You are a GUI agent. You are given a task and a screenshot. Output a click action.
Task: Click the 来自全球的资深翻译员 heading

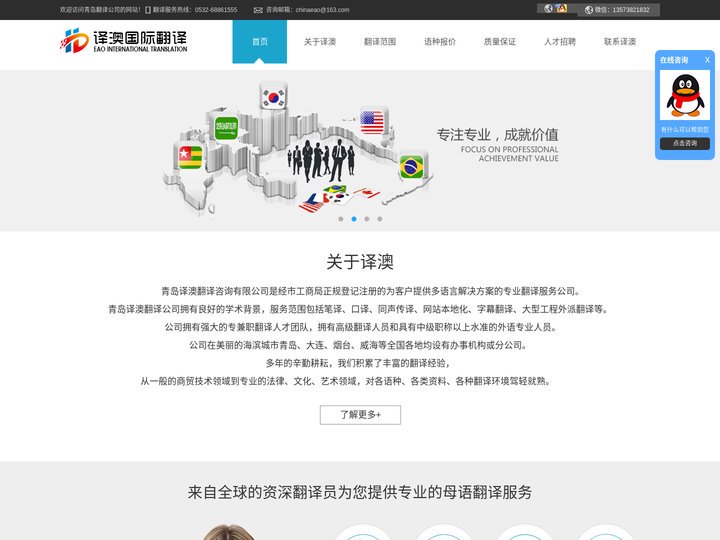(360, 492)
